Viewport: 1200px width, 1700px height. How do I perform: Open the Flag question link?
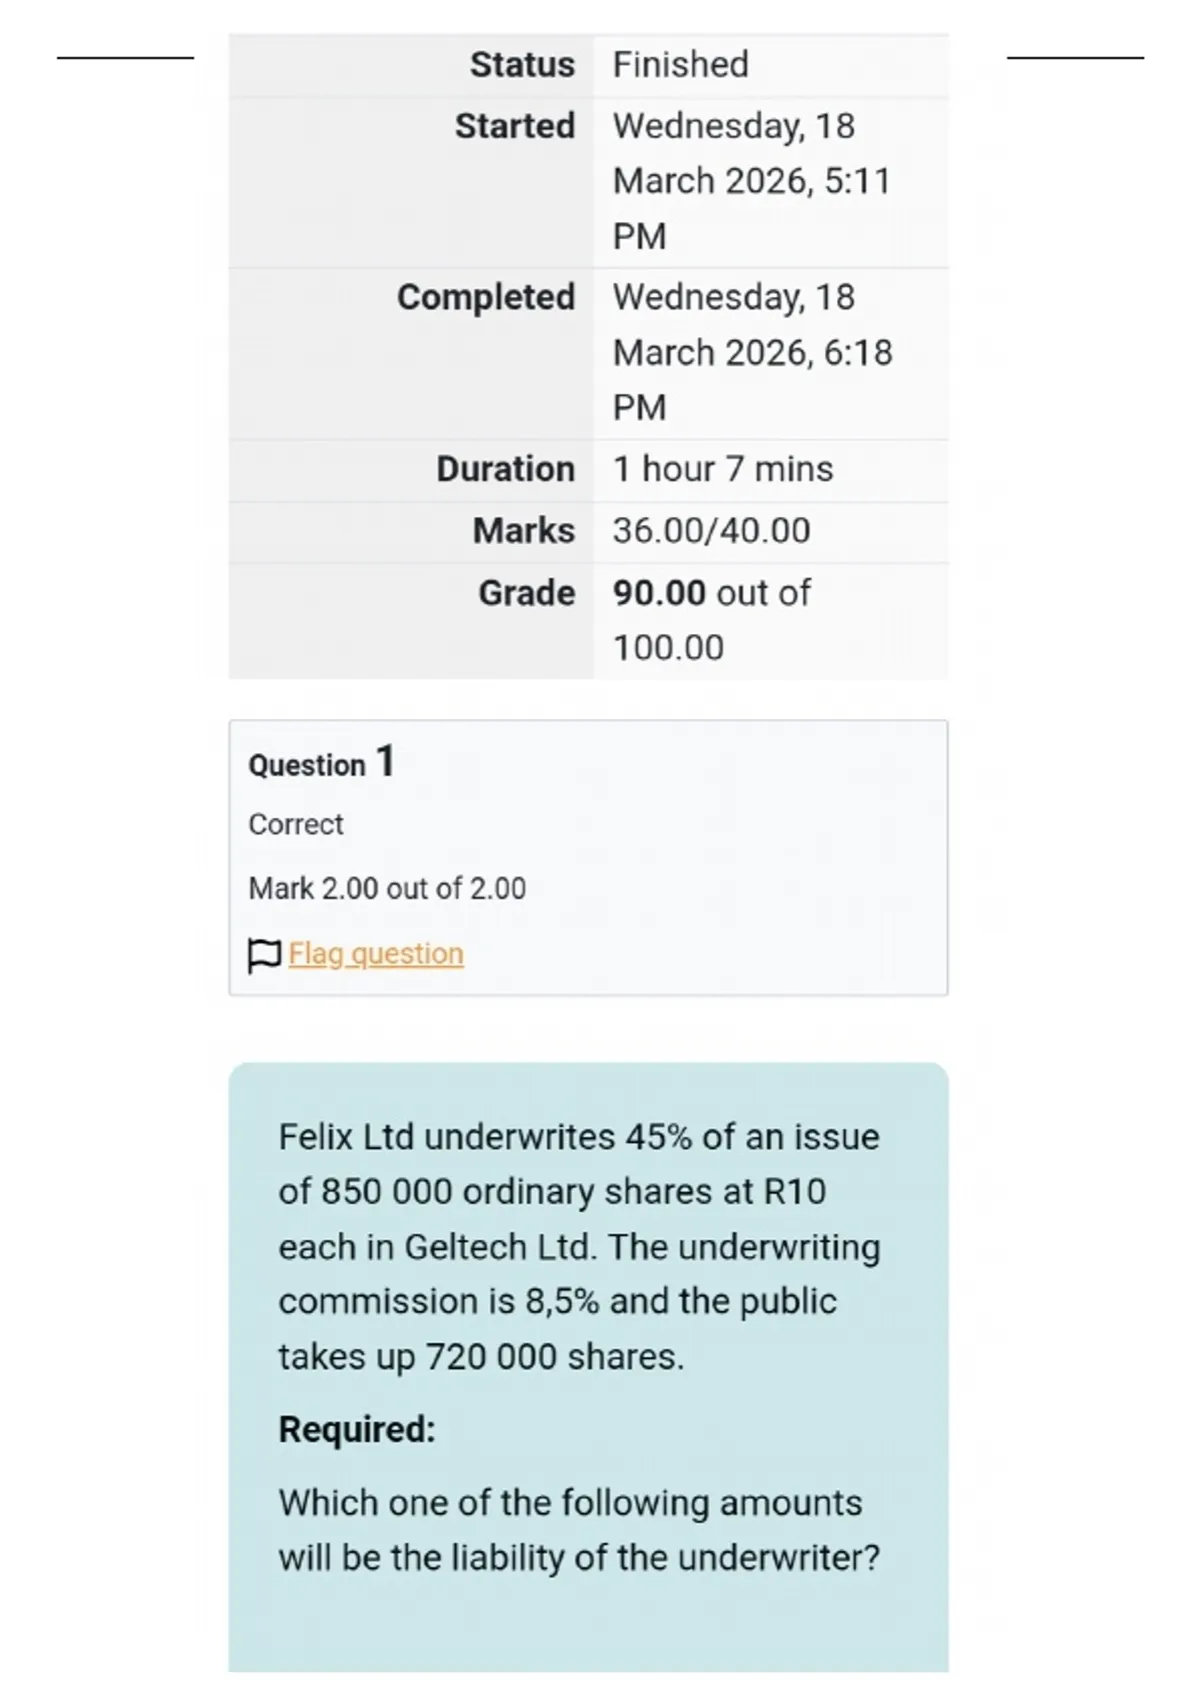376,954
